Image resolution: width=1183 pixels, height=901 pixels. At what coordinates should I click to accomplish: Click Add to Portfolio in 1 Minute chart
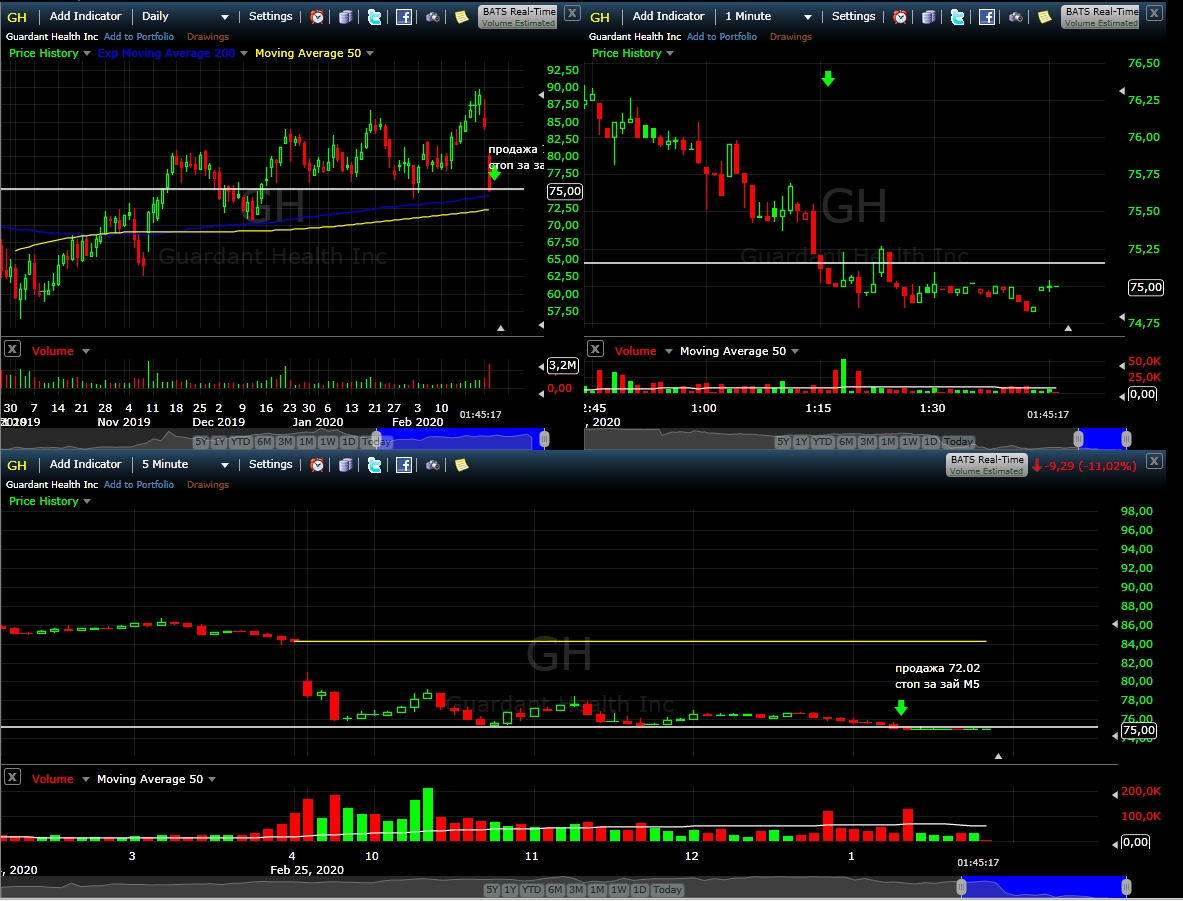(x=722, y=36)
